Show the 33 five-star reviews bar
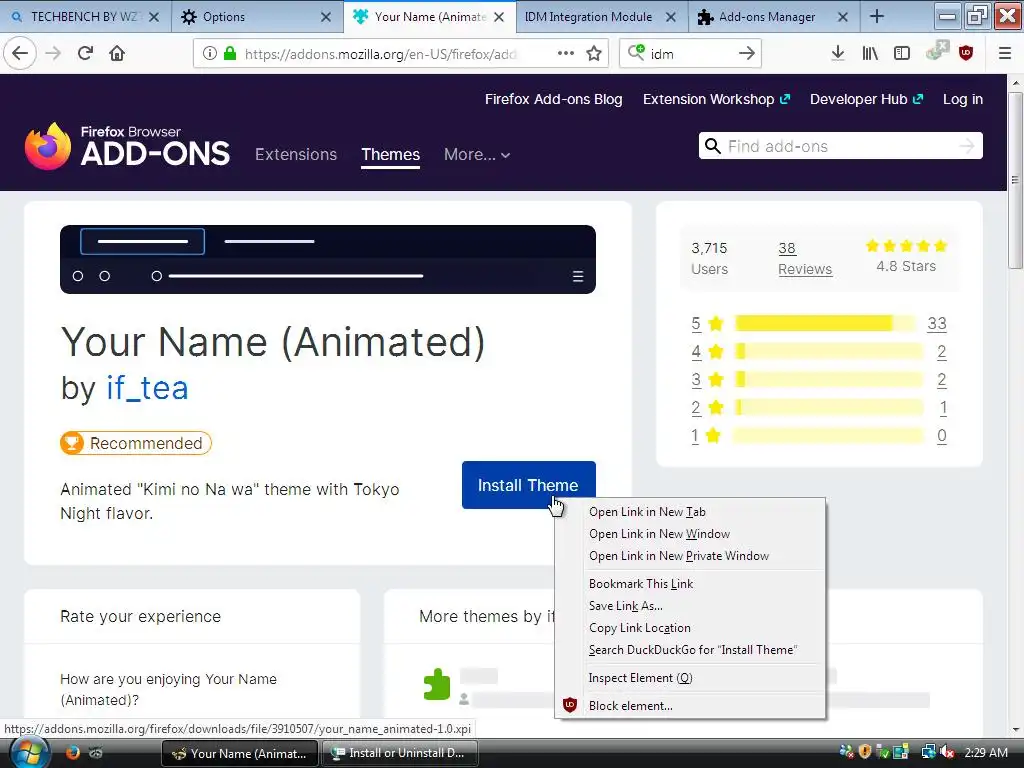 click(x=825, y=323)
